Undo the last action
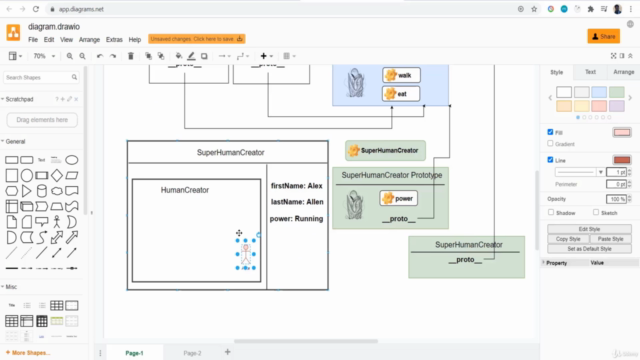 pyautogui.click(x=100, y=56)
